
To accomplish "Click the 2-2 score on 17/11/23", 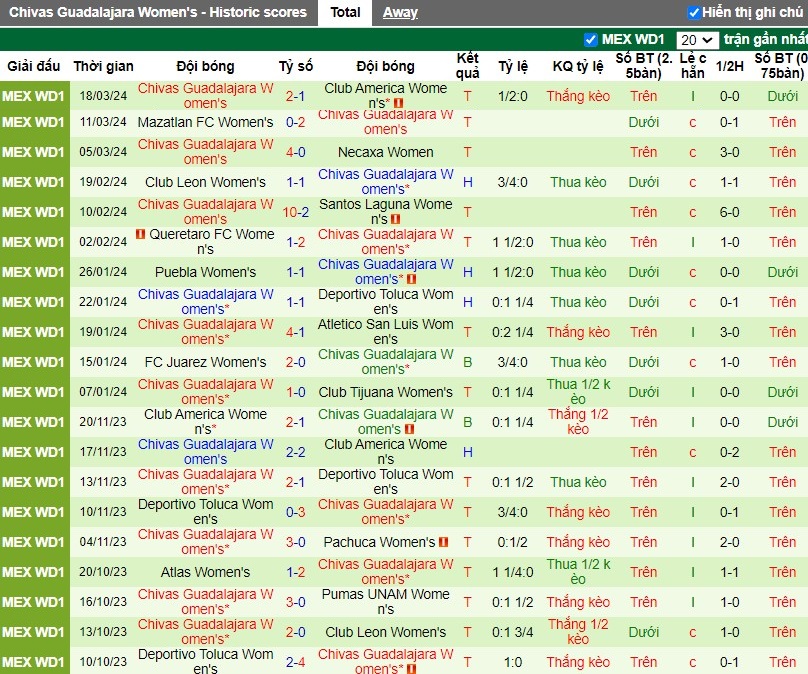I will click(296, 452).
